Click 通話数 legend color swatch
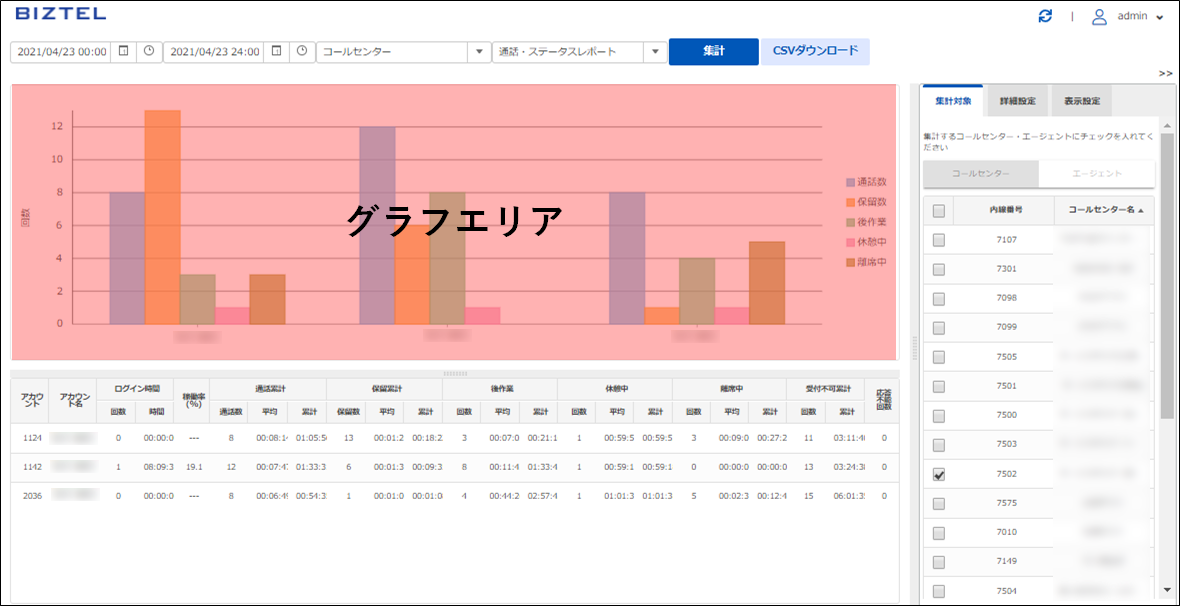Viewport: 1180px width, 606px height. click(850, 183)
